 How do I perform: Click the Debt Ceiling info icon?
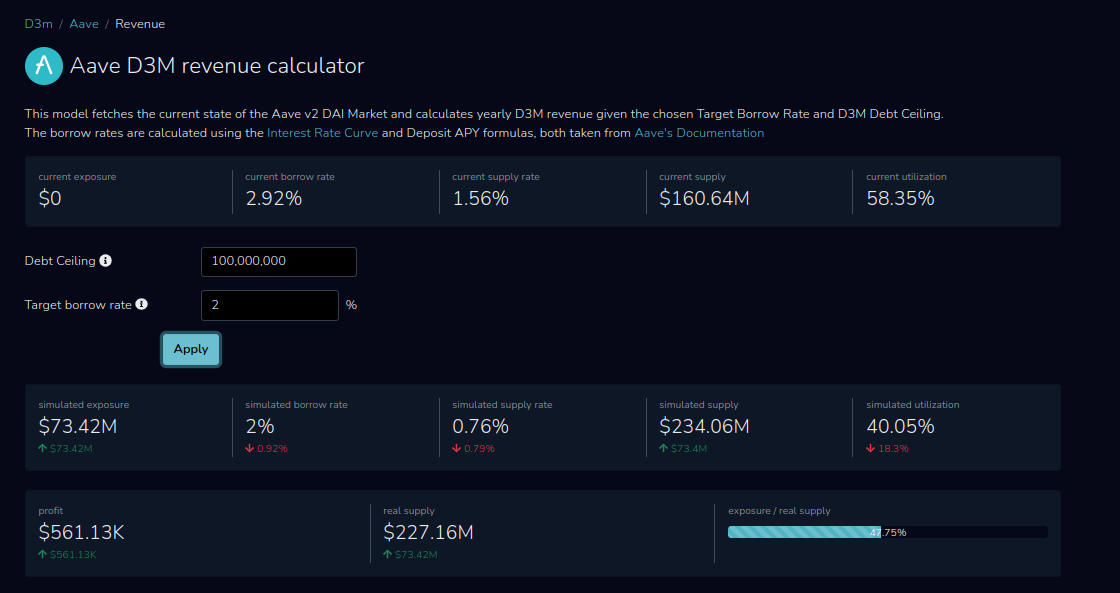(106, 261)
